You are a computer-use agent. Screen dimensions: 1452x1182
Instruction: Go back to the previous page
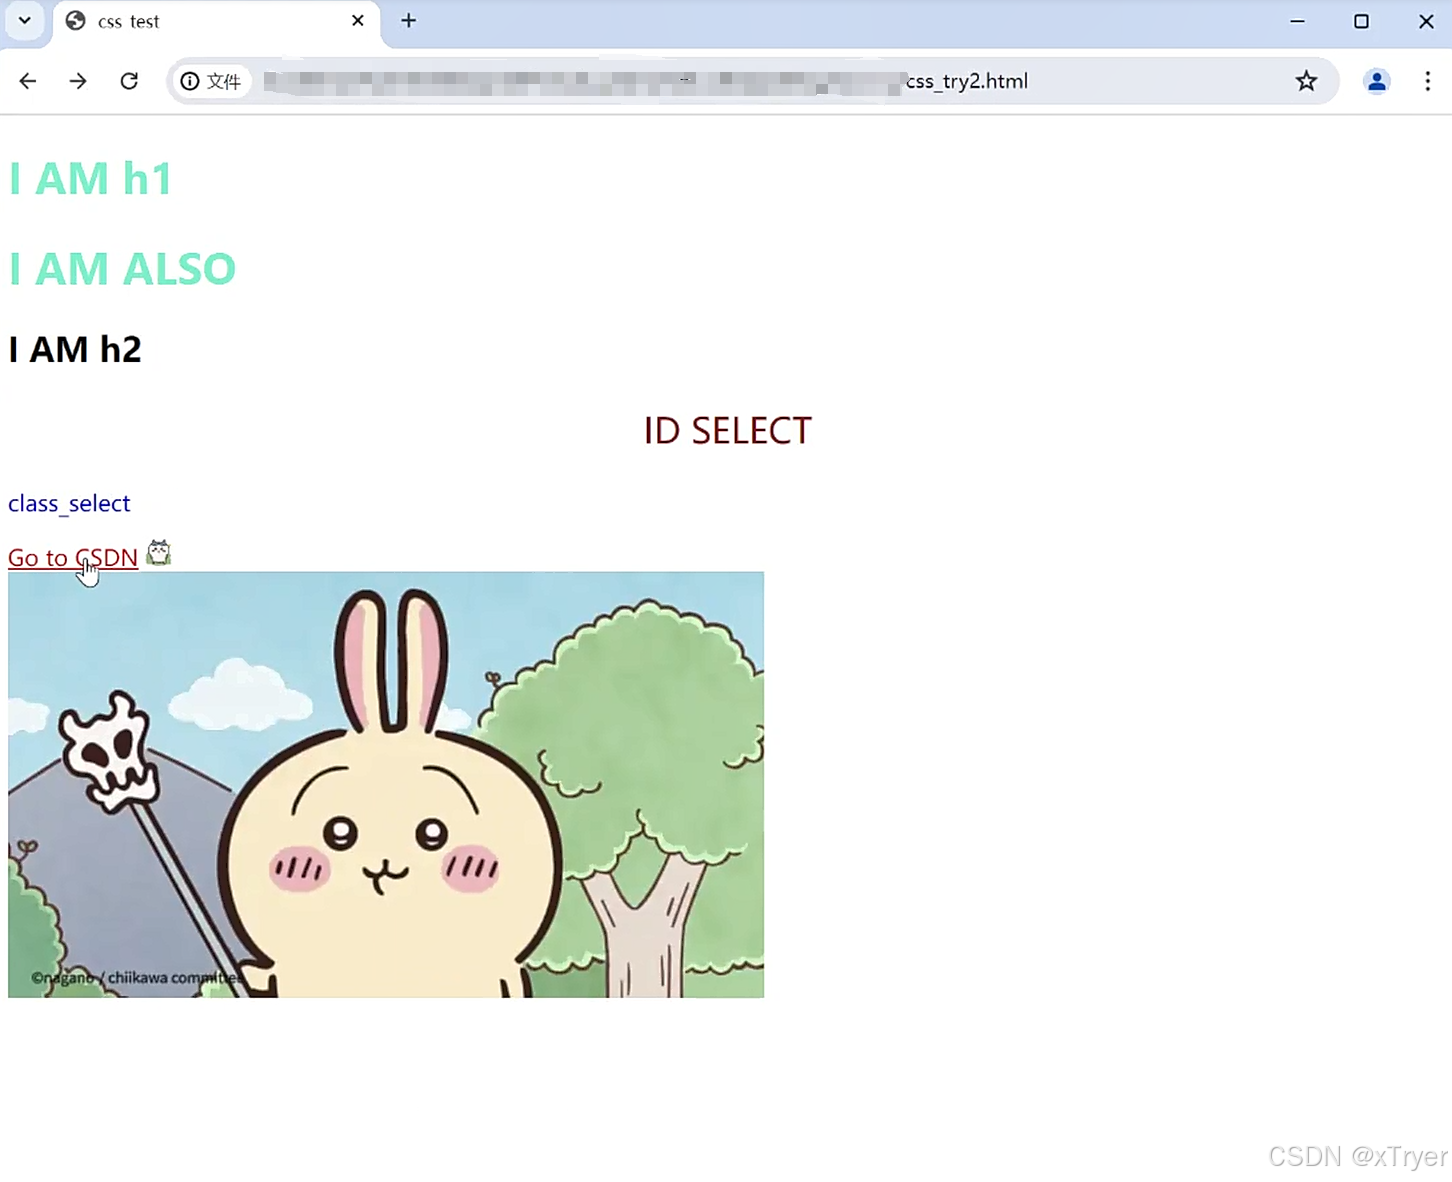28,81
